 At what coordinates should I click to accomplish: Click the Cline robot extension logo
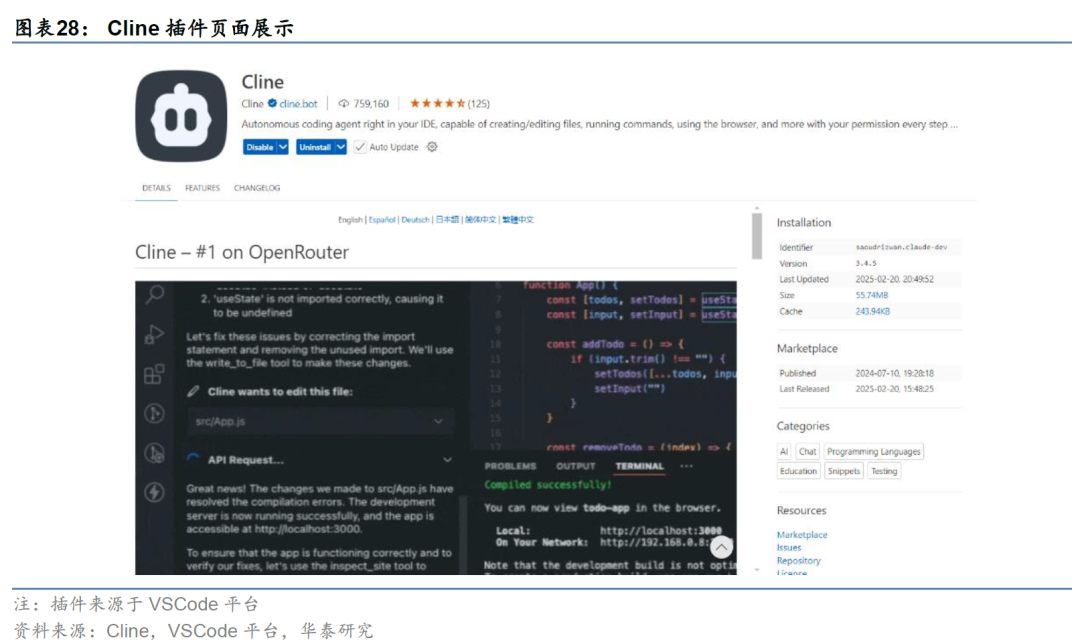(181, 116)
